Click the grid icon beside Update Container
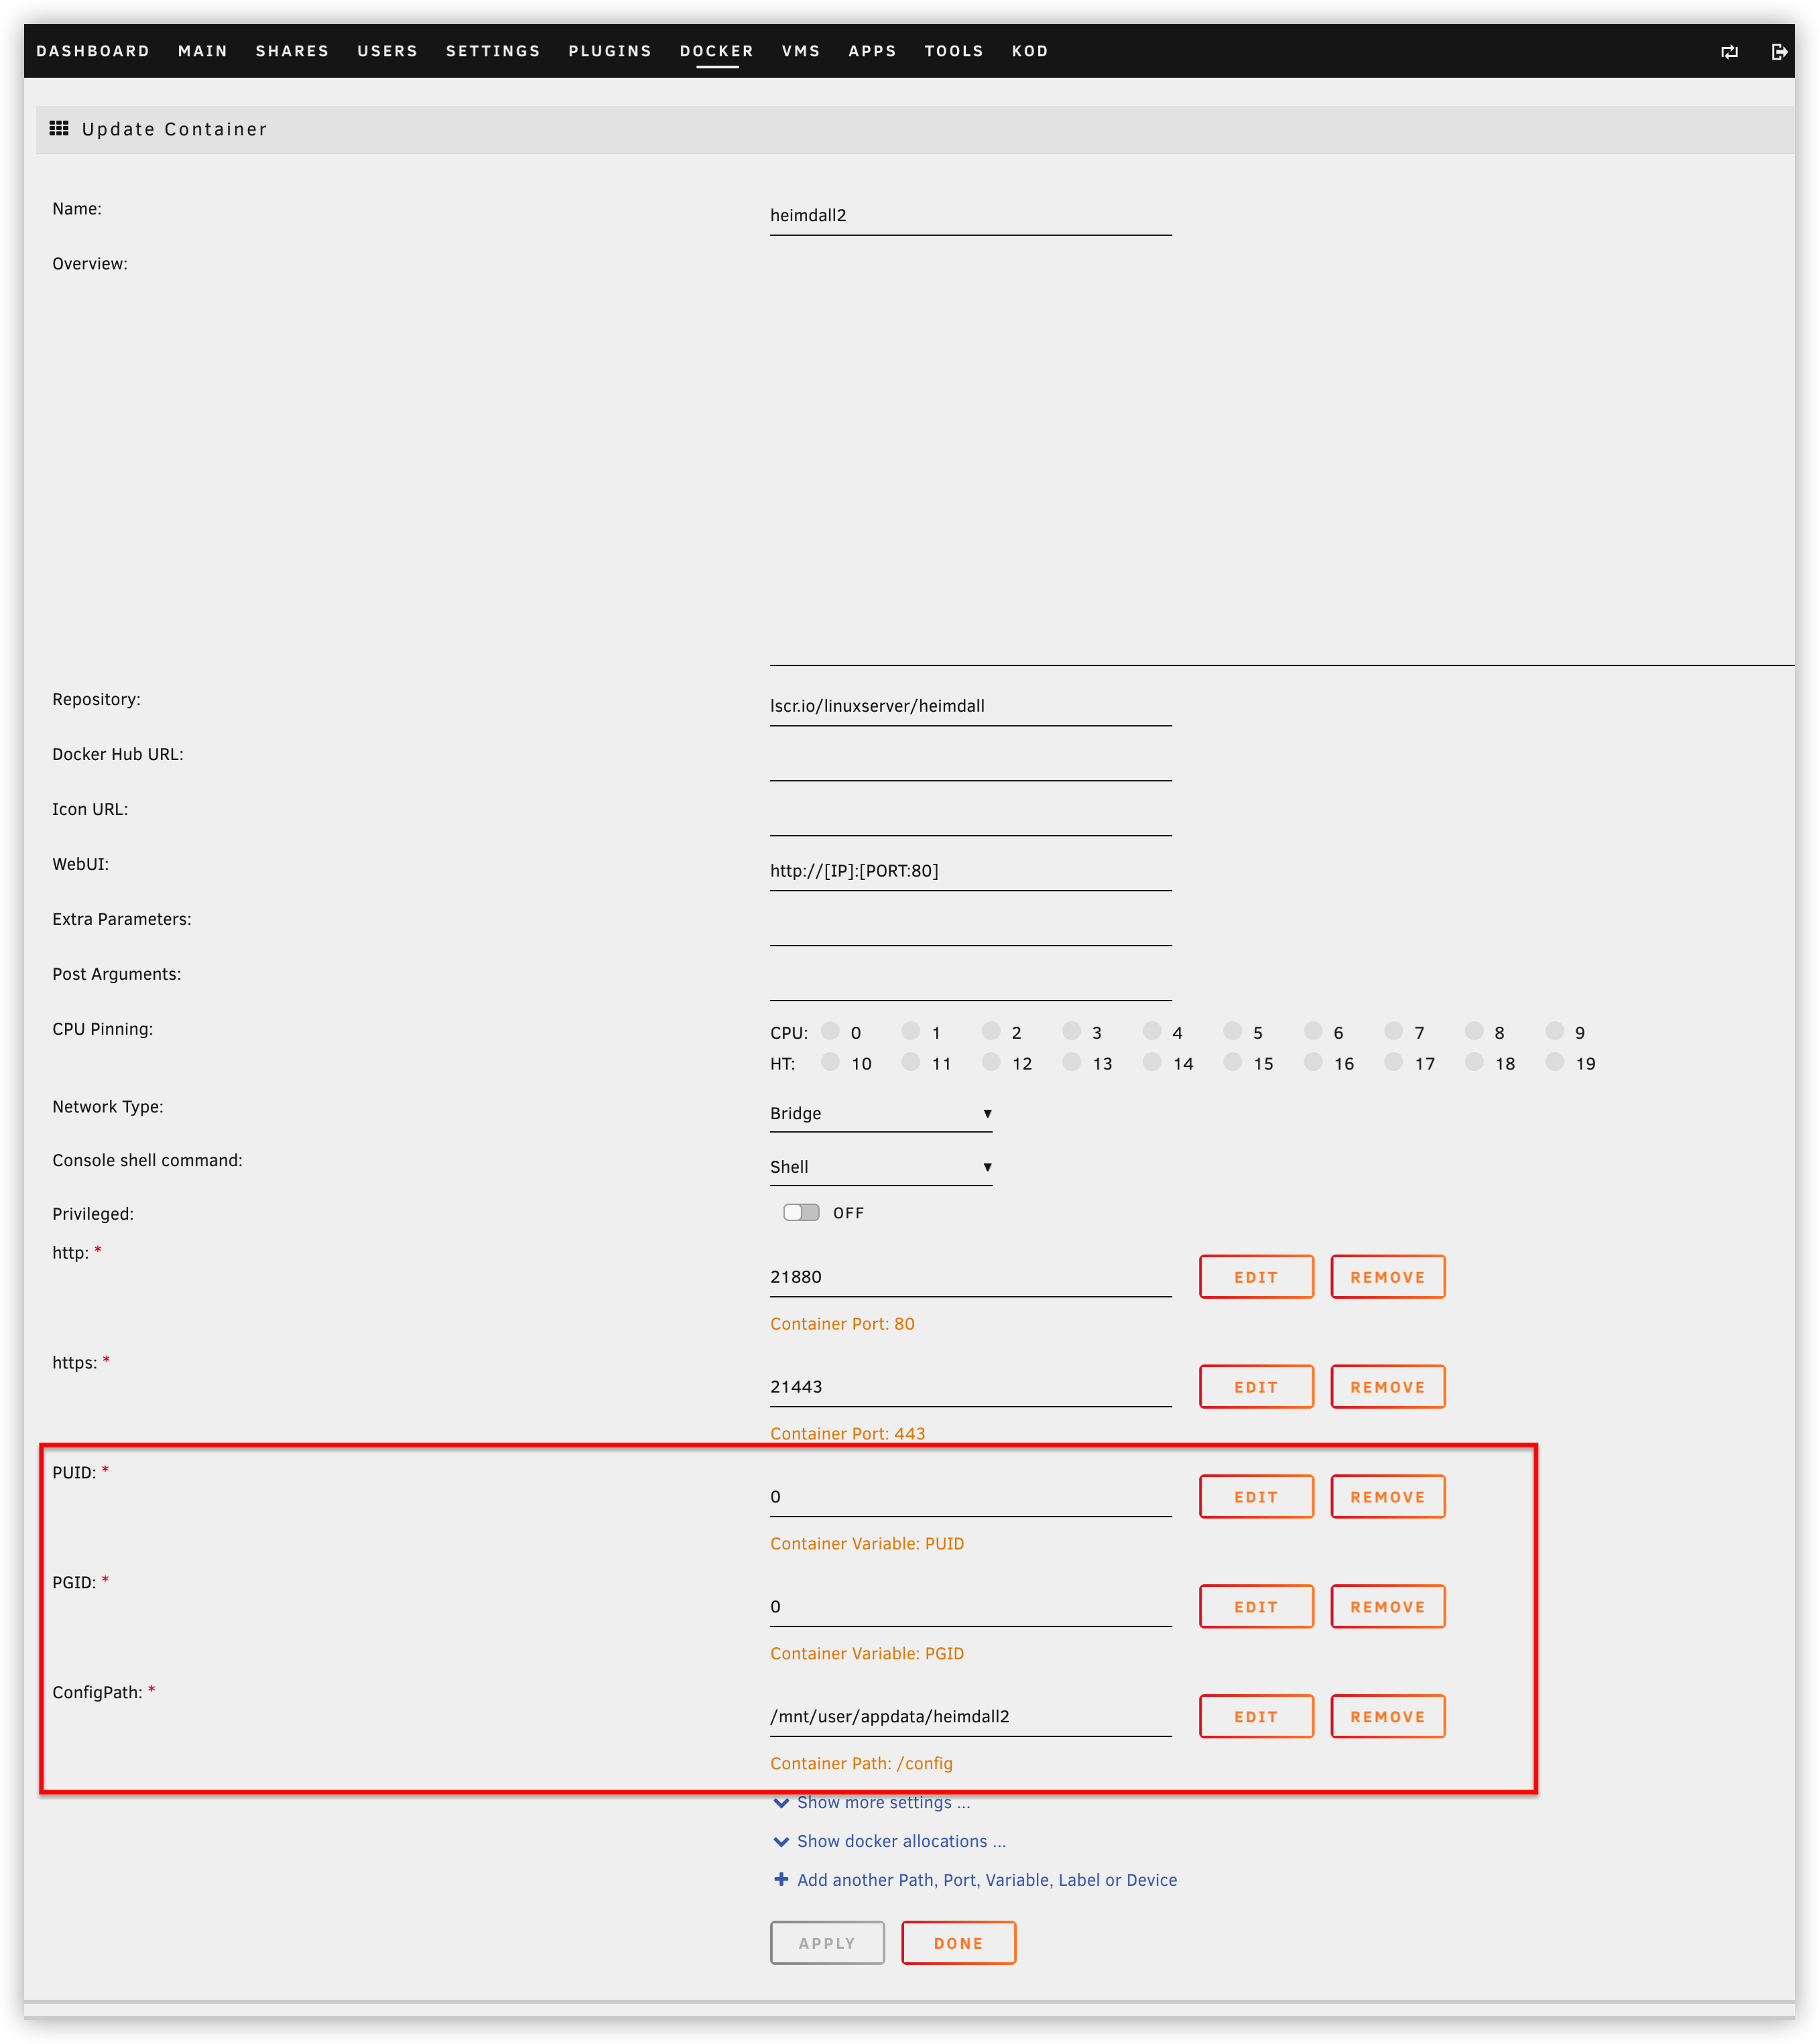This screenshot has width=1819, height=2044. (x=59, y=128)
